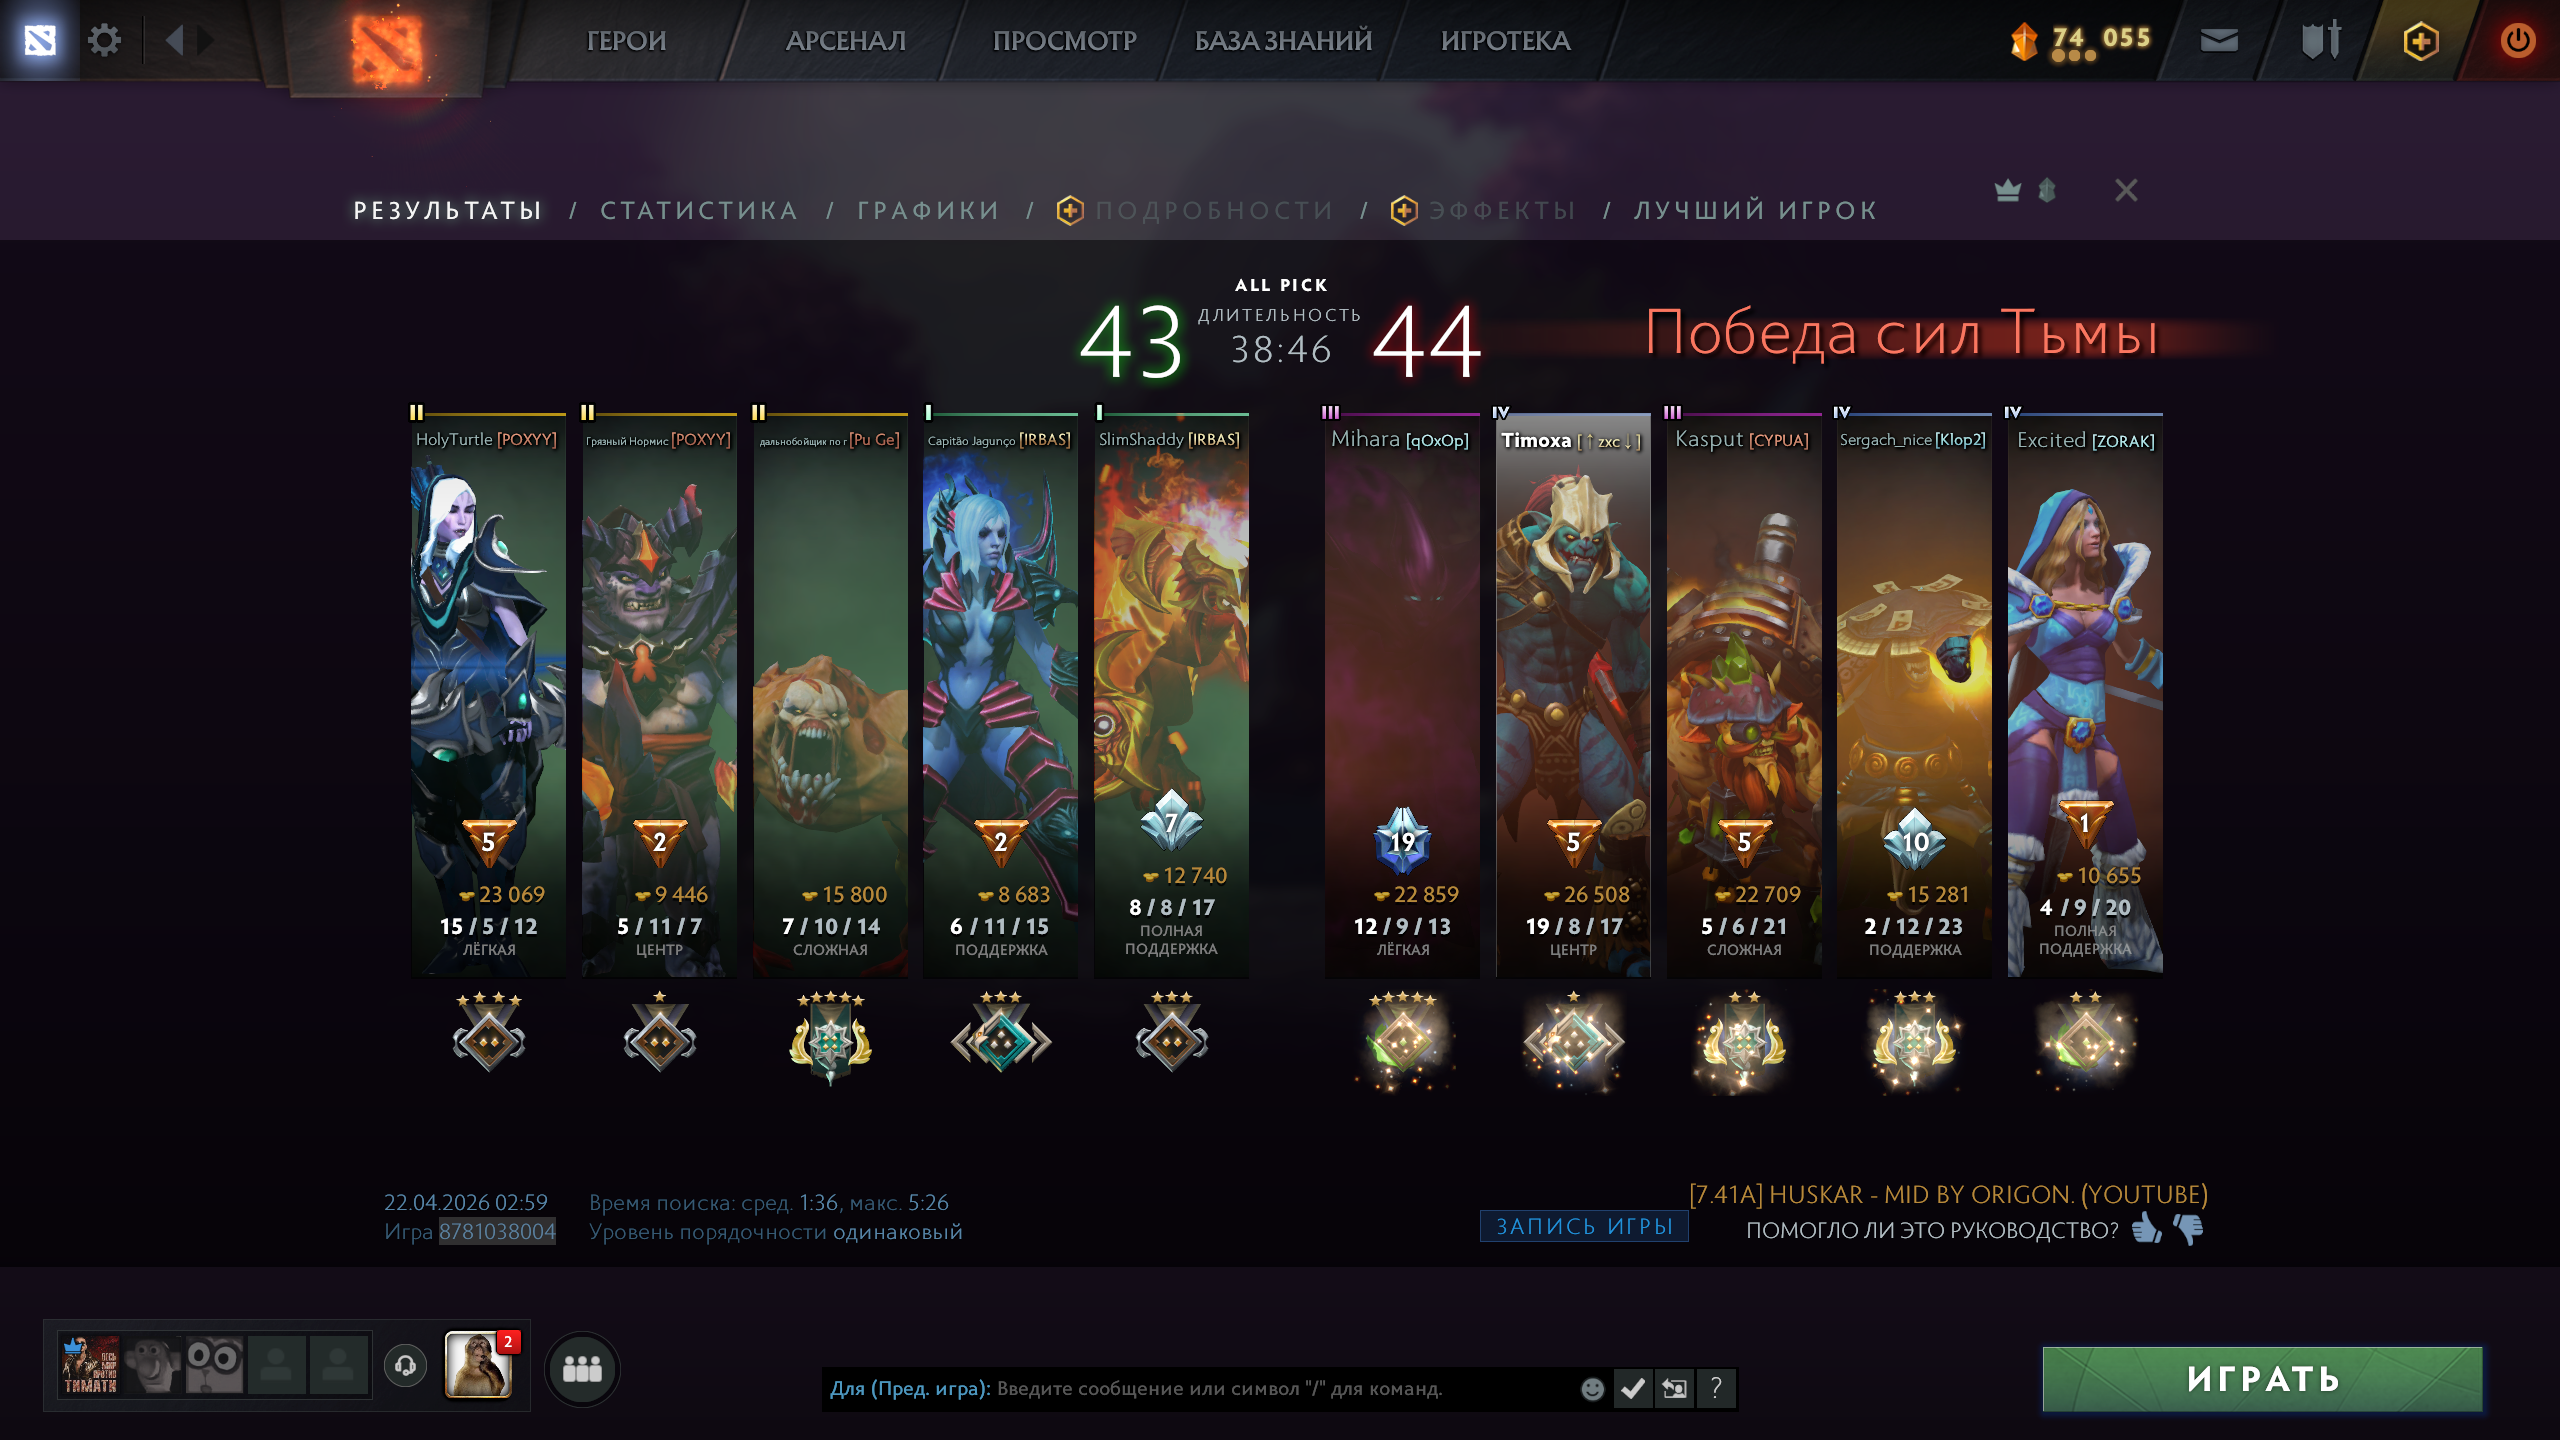Open the ГРАФИКИ tab

point(929,210)
